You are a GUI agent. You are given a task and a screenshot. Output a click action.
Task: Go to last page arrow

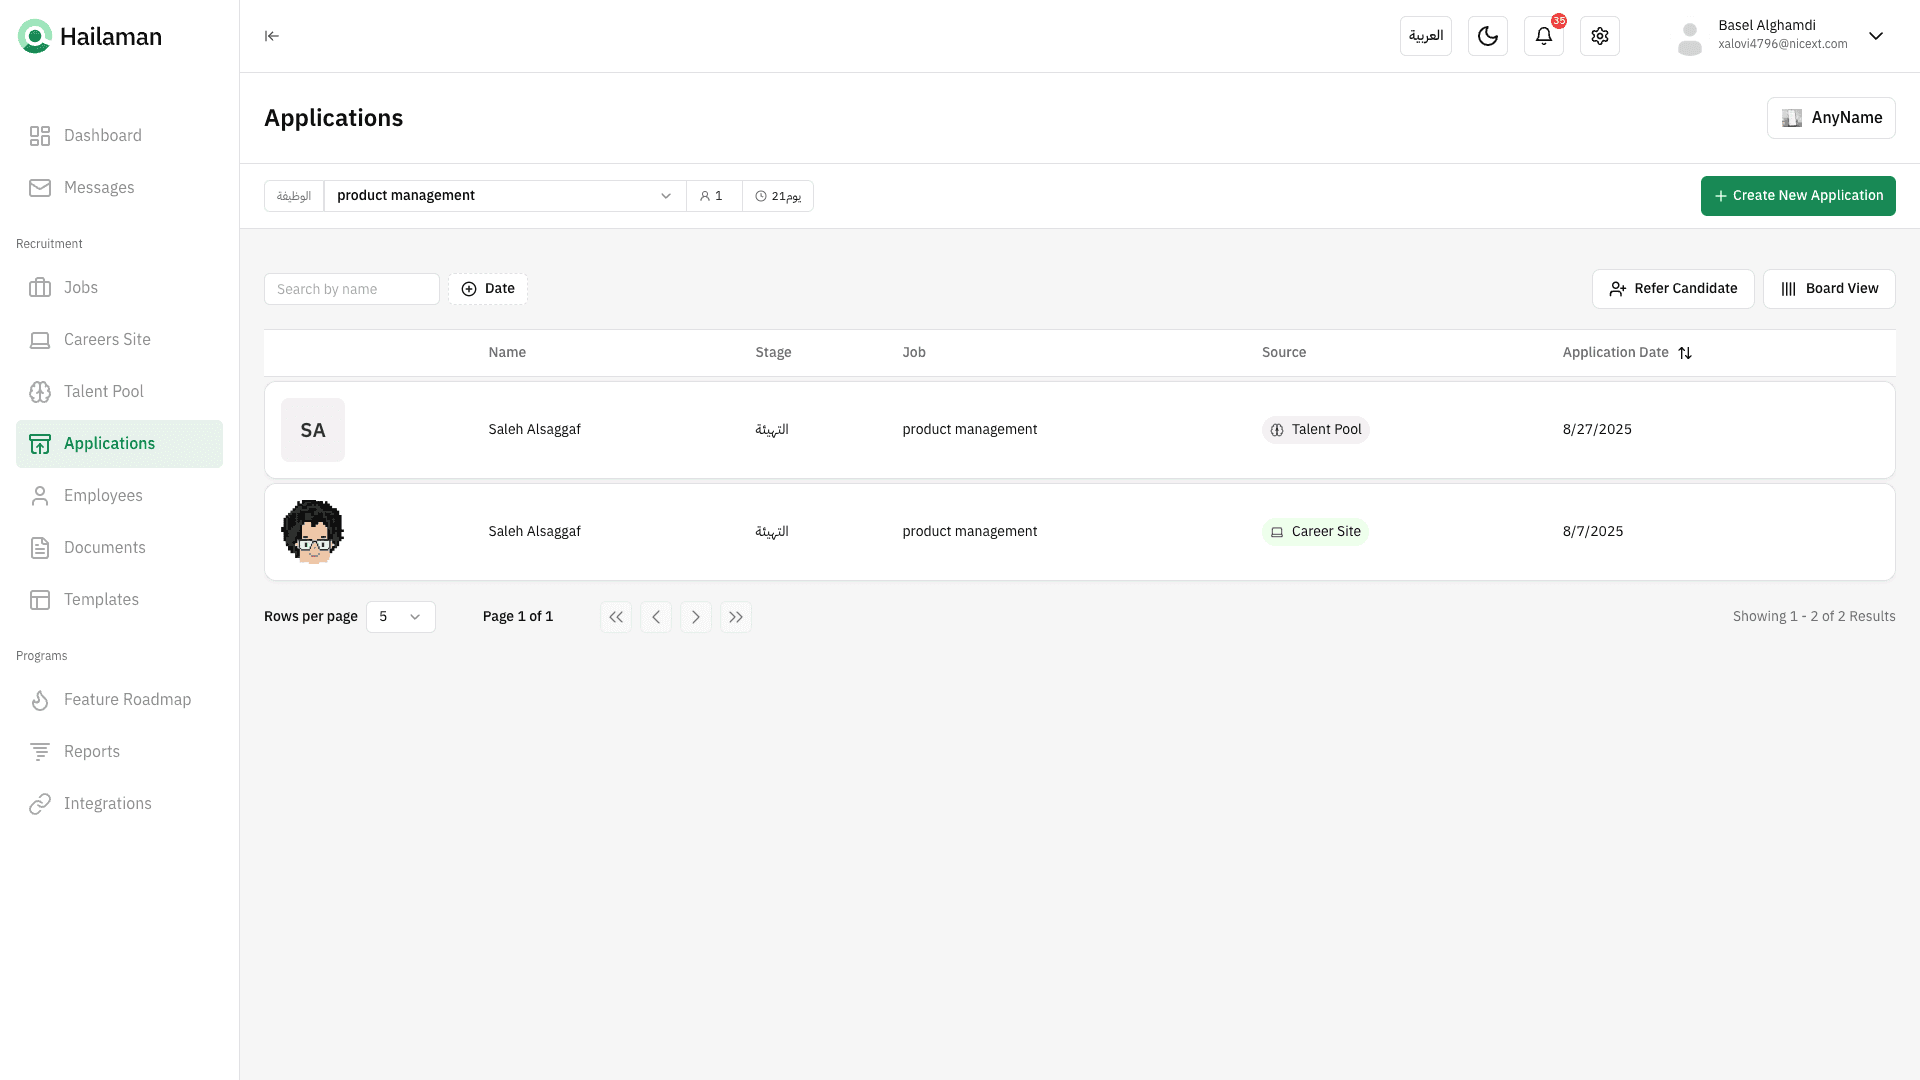[x=735, y=617]
